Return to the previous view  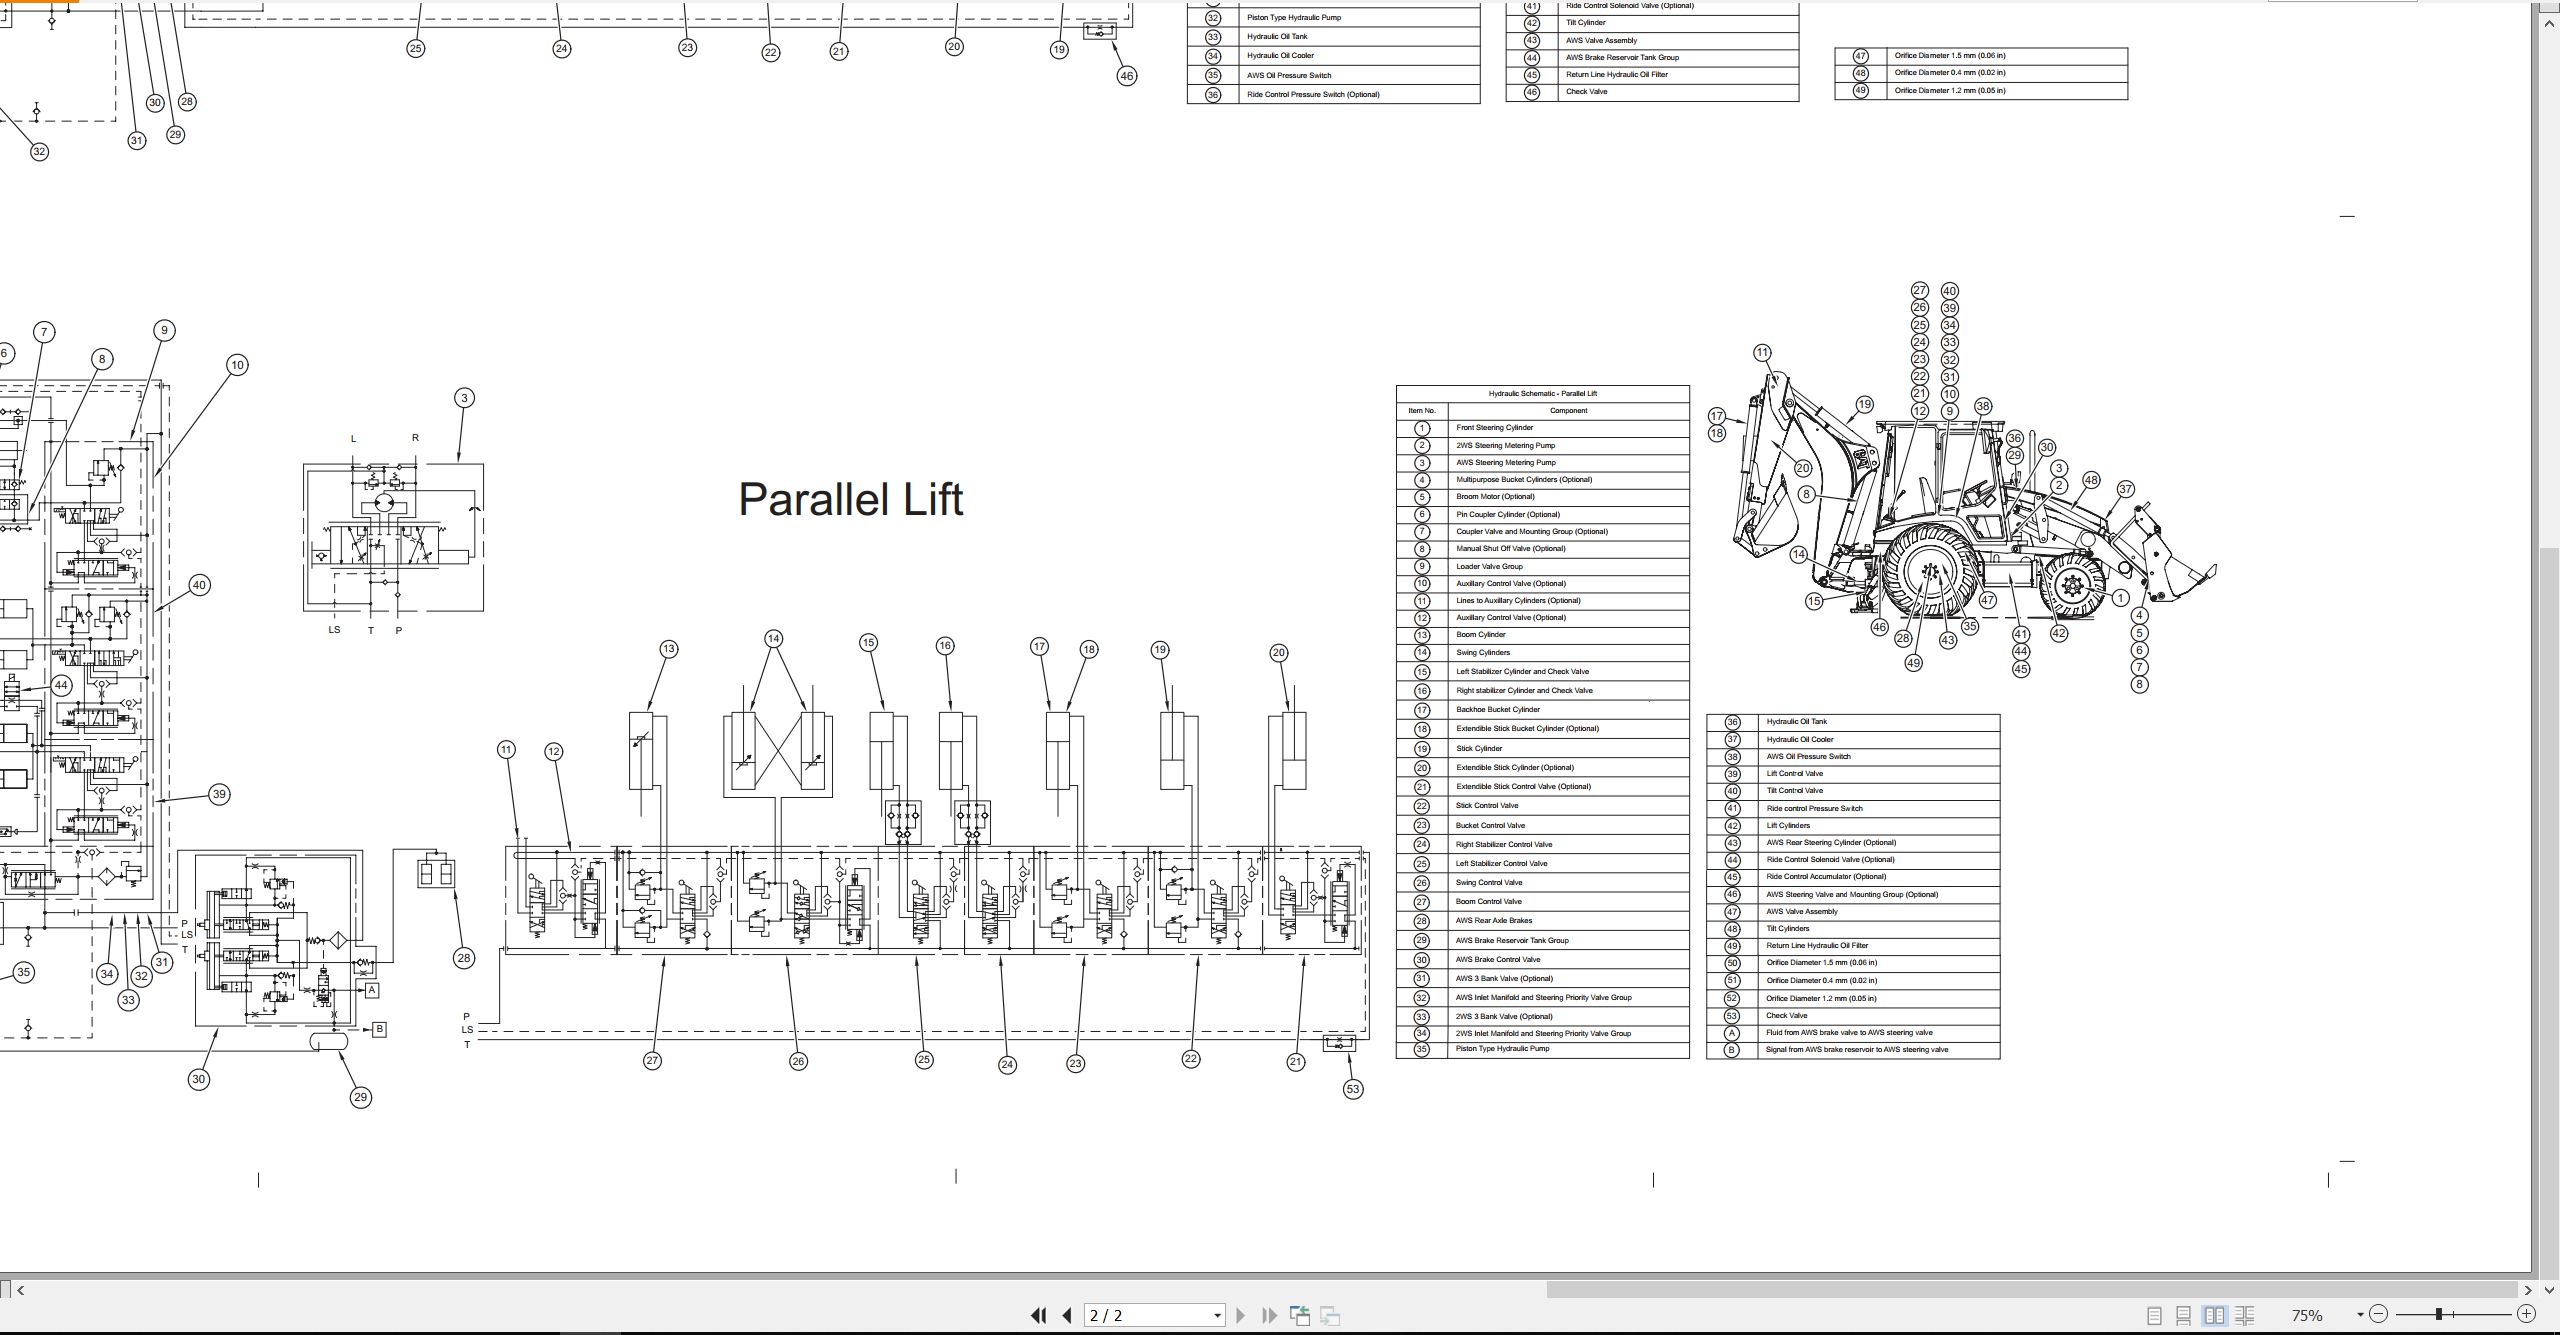point(1300,1315)
